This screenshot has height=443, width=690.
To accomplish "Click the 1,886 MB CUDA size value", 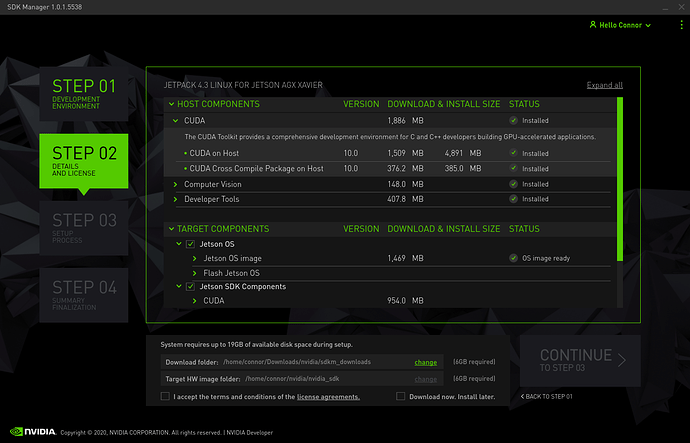I will [x=405, y=121].
